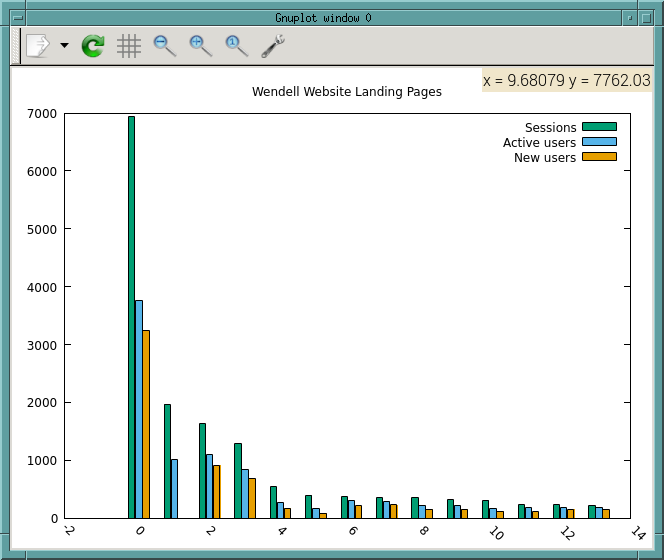Toggle Sessions series via legend label

[550, 127]
